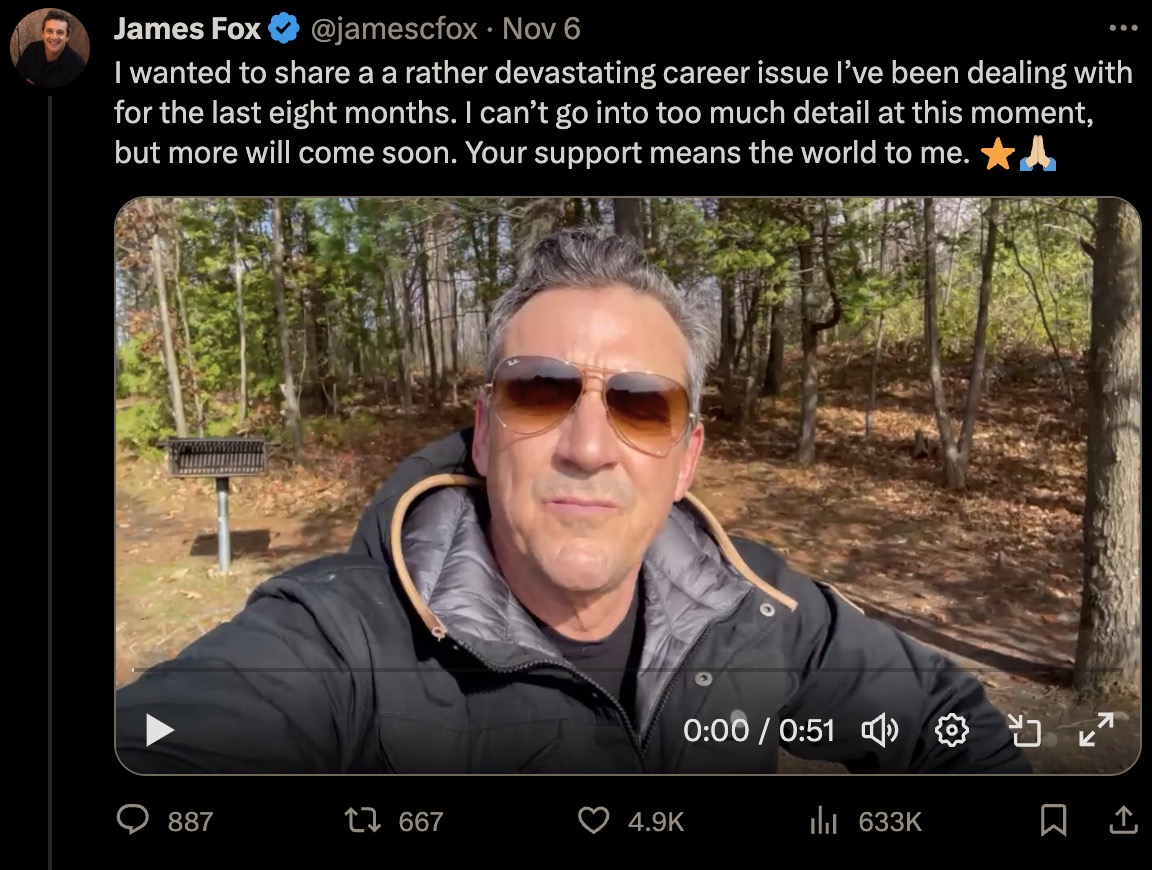Open the share tweet icon
The width and height of the screenshot is (1152, 870).
(x=1124, y=821)
